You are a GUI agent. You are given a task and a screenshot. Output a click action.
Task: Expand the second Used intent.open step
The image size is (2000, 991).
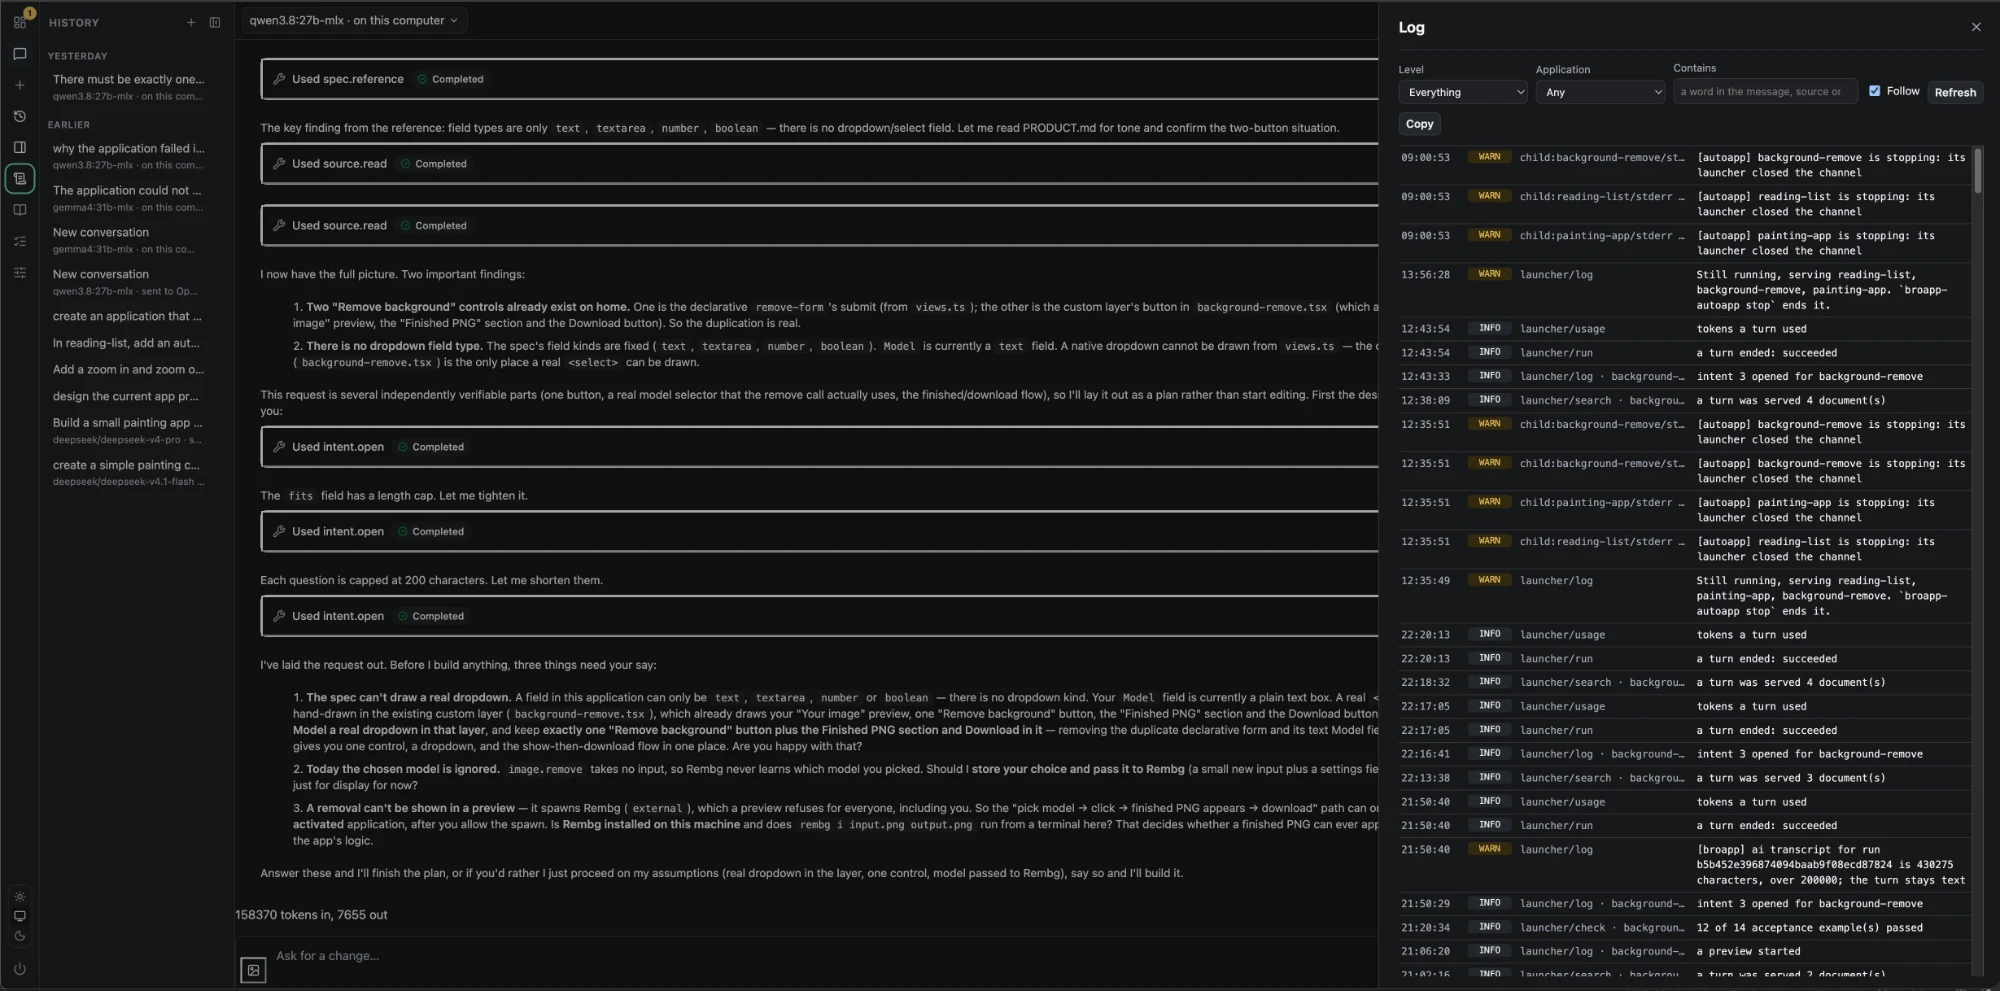(x=820, y=532)
